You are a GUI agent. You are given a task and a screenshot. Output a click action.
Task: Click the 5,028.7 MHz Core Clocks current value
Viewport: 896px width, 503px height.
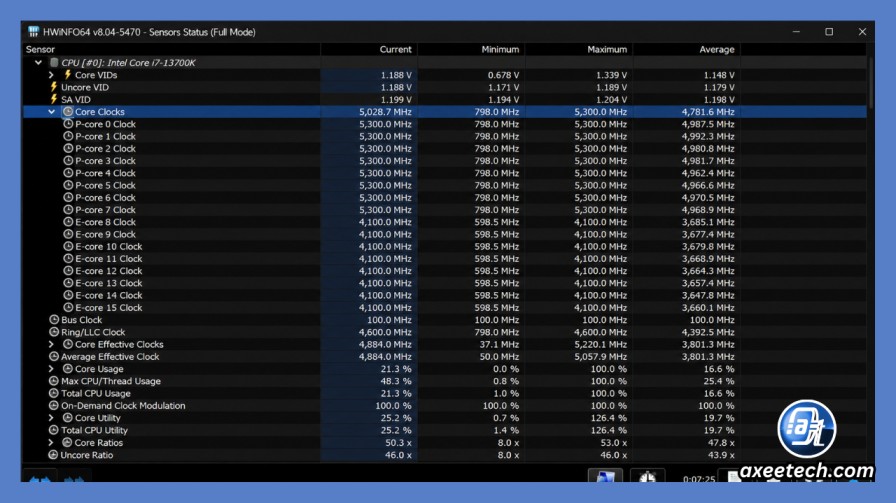click(385, 111)
